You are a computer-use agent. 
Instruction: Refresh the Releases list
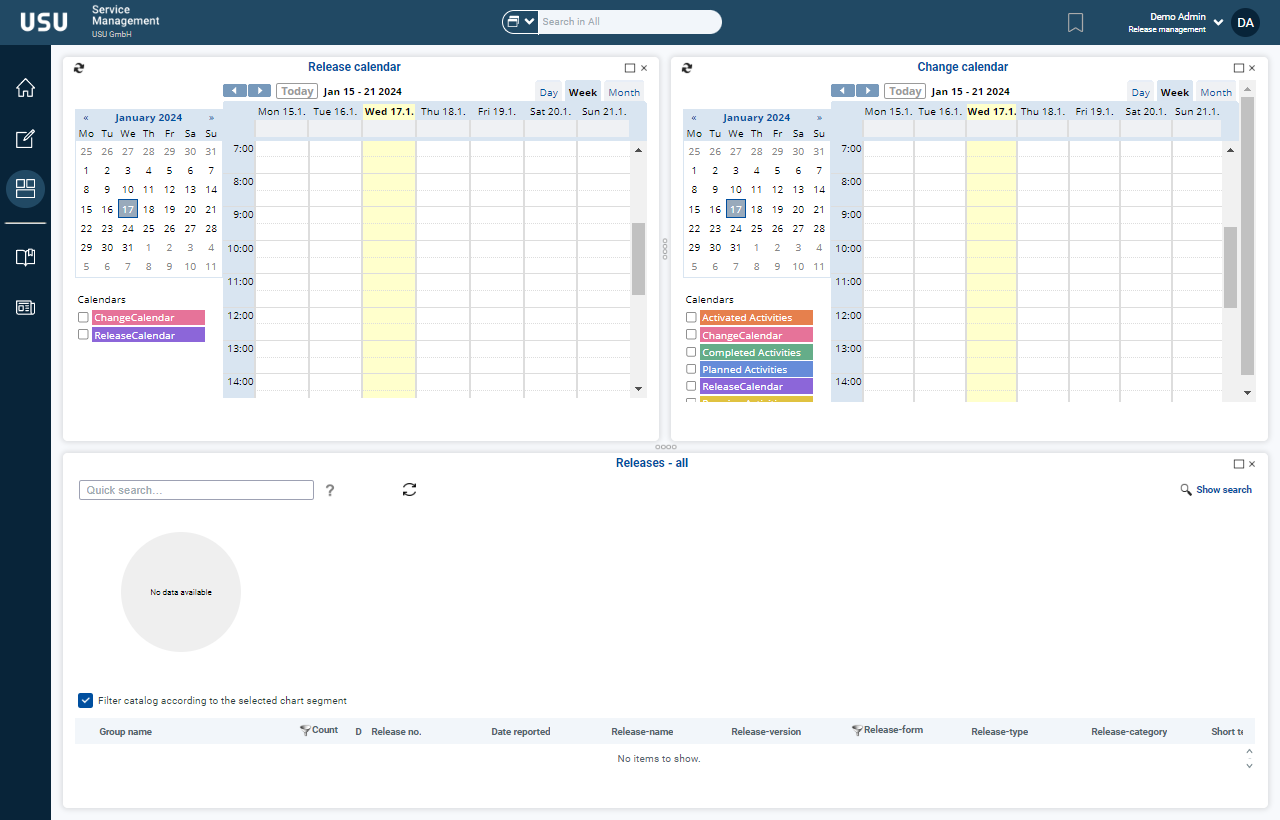pyautogui.click(x=409, y=489)
